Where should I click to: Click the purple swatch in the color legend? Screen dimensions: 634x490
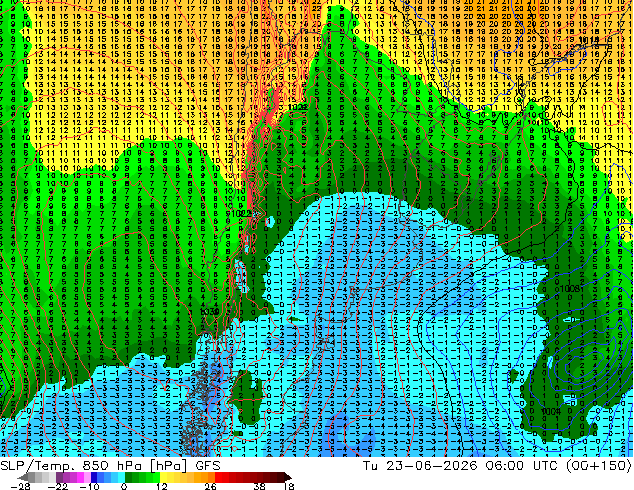tap(59, 477)
